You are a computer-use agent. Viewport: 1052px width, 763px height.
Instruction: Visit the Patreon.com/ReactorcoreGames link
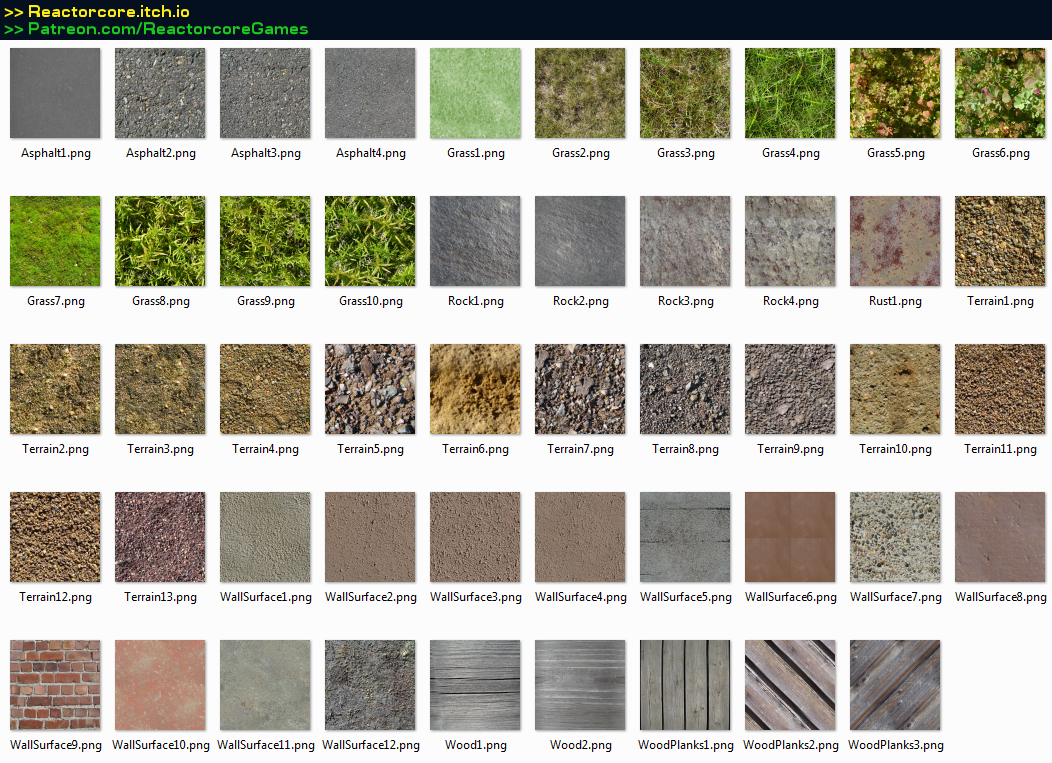(x=168, y=29)
